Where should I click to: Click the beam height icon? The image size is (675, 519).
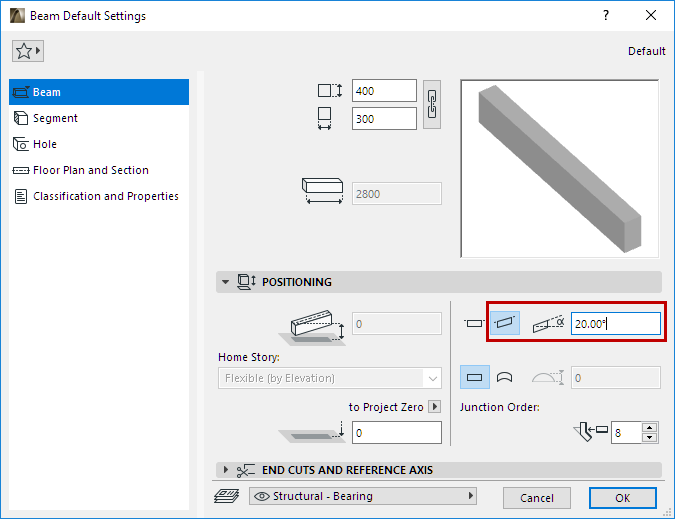tap(330, 90)
